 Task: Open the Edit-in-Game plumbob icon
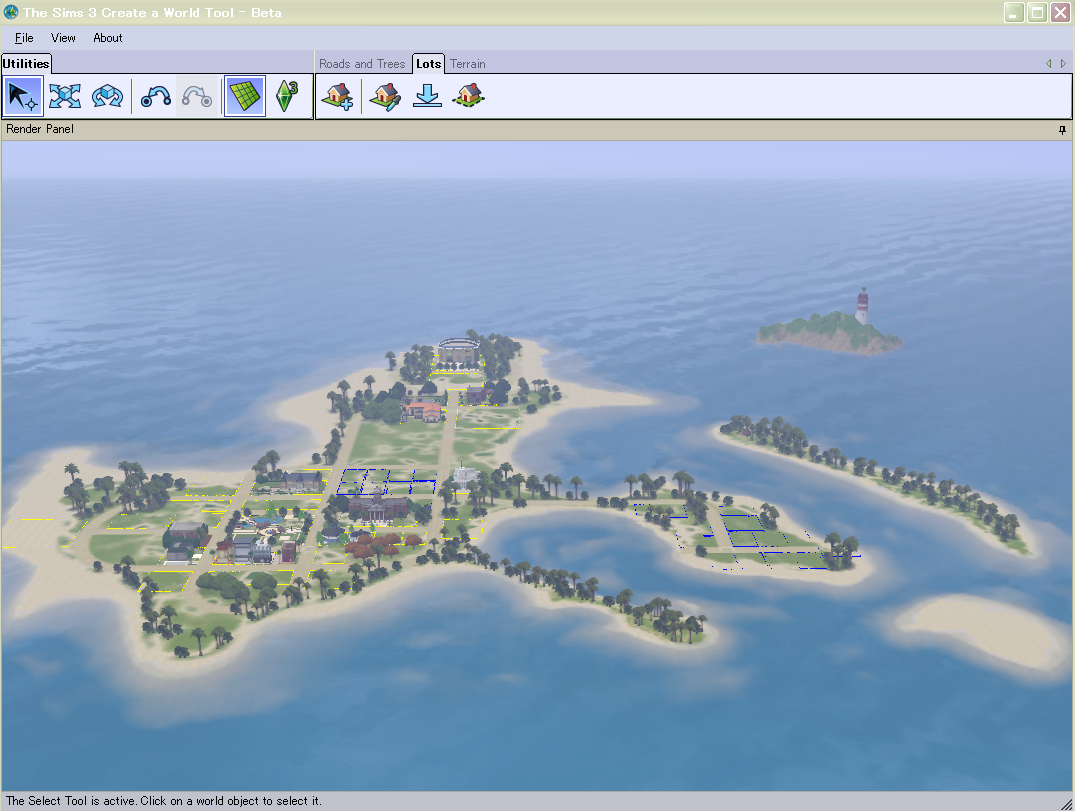pos(288,95)
